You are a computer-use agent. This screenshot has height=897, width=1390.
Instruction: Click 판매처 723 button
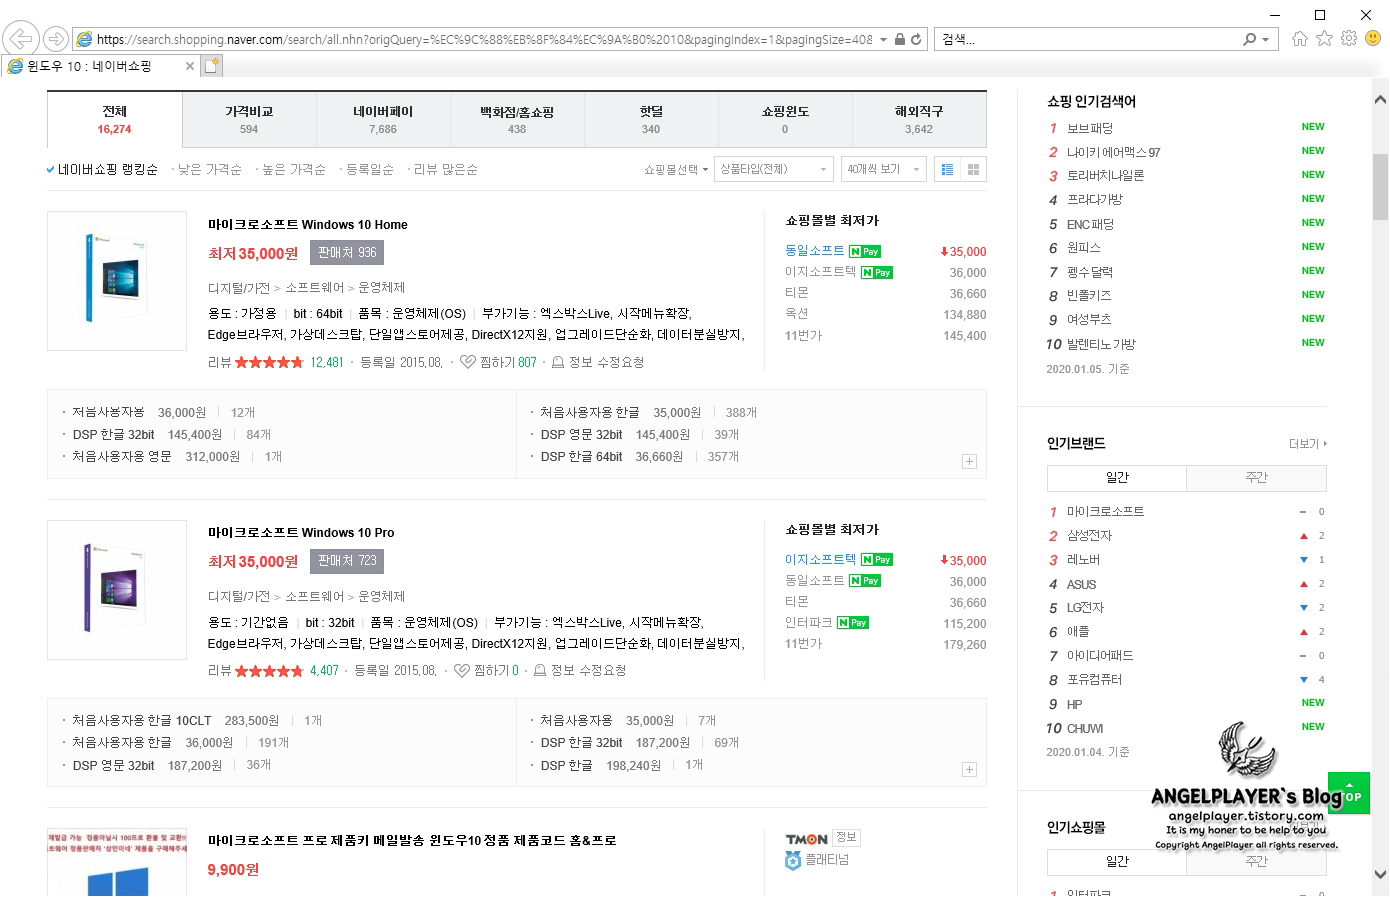pyautogui.click(x=347, y=561)
